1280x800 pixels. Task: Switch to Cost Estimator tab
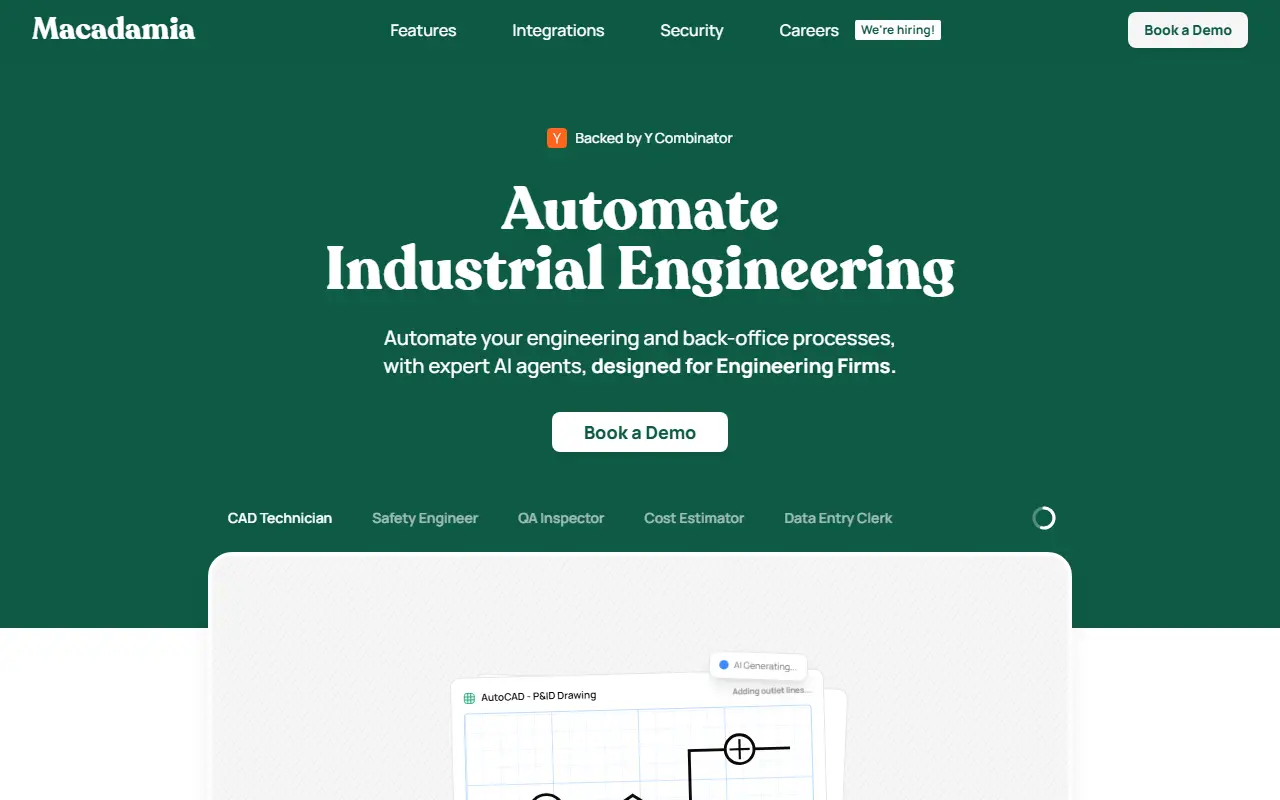point(694,518)
